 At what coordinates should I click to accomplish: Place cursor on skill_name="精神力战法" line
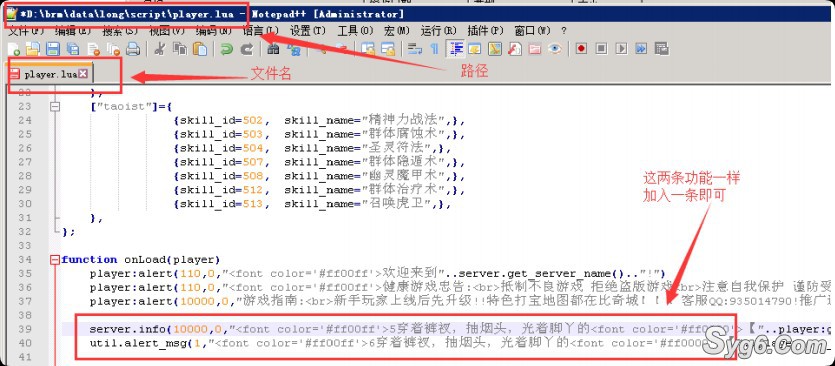(x=320, y=120)
